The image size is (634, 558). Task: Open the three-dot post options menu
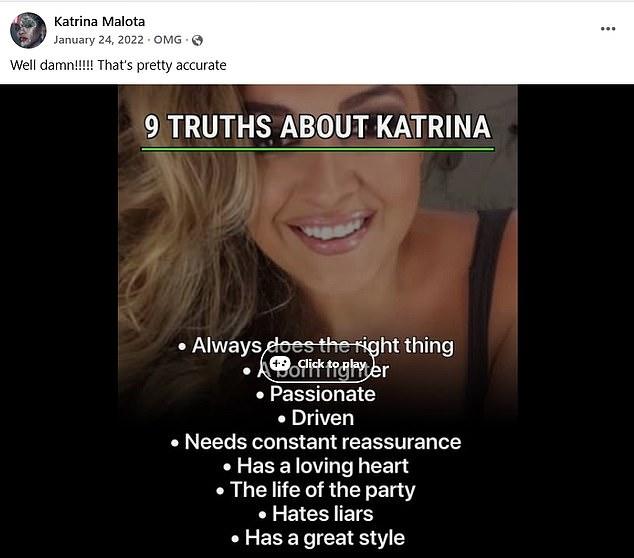pyautogui.click(x=608, y=29)
